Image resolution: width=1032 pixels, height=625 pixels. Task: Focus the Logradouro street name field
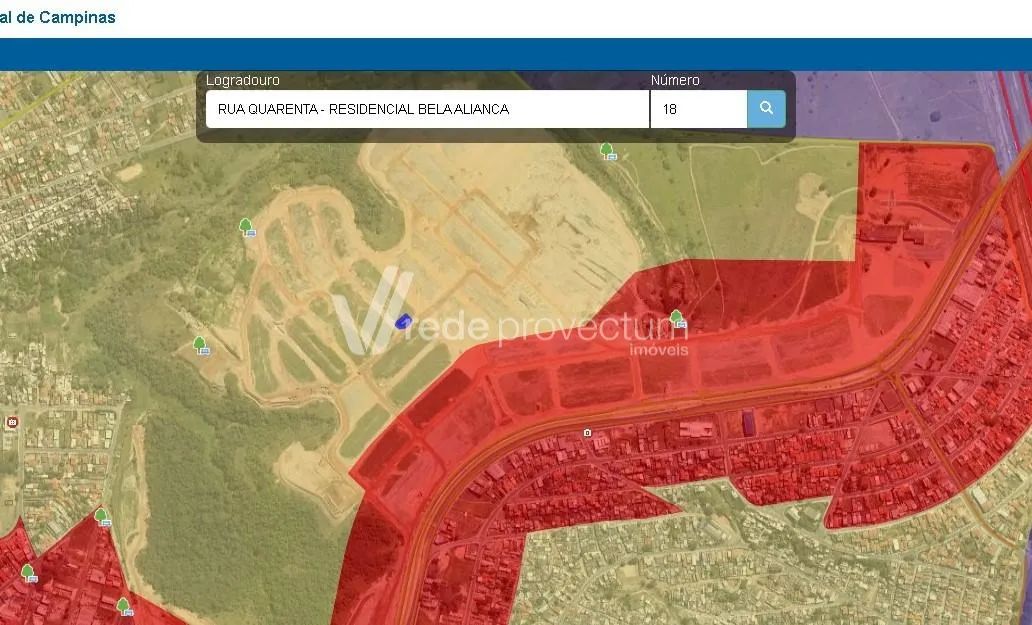pos(427,109)
